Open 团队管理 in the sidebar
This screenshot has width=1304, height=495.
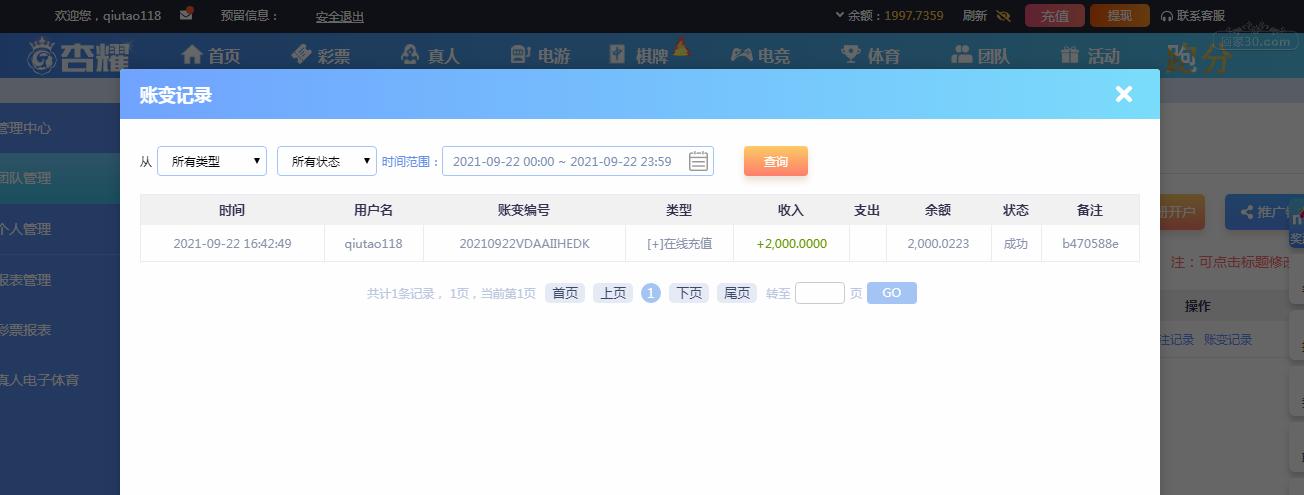pos(60,178)
